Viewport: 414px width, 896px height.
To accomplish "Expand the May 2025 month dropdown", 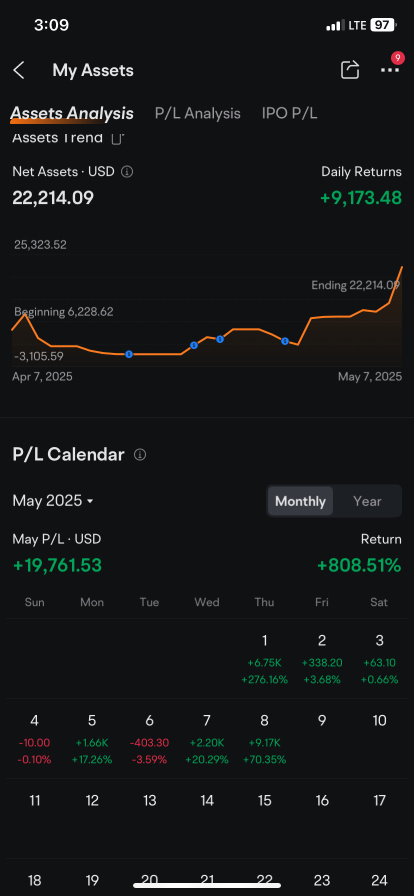I will click(53, 501).
